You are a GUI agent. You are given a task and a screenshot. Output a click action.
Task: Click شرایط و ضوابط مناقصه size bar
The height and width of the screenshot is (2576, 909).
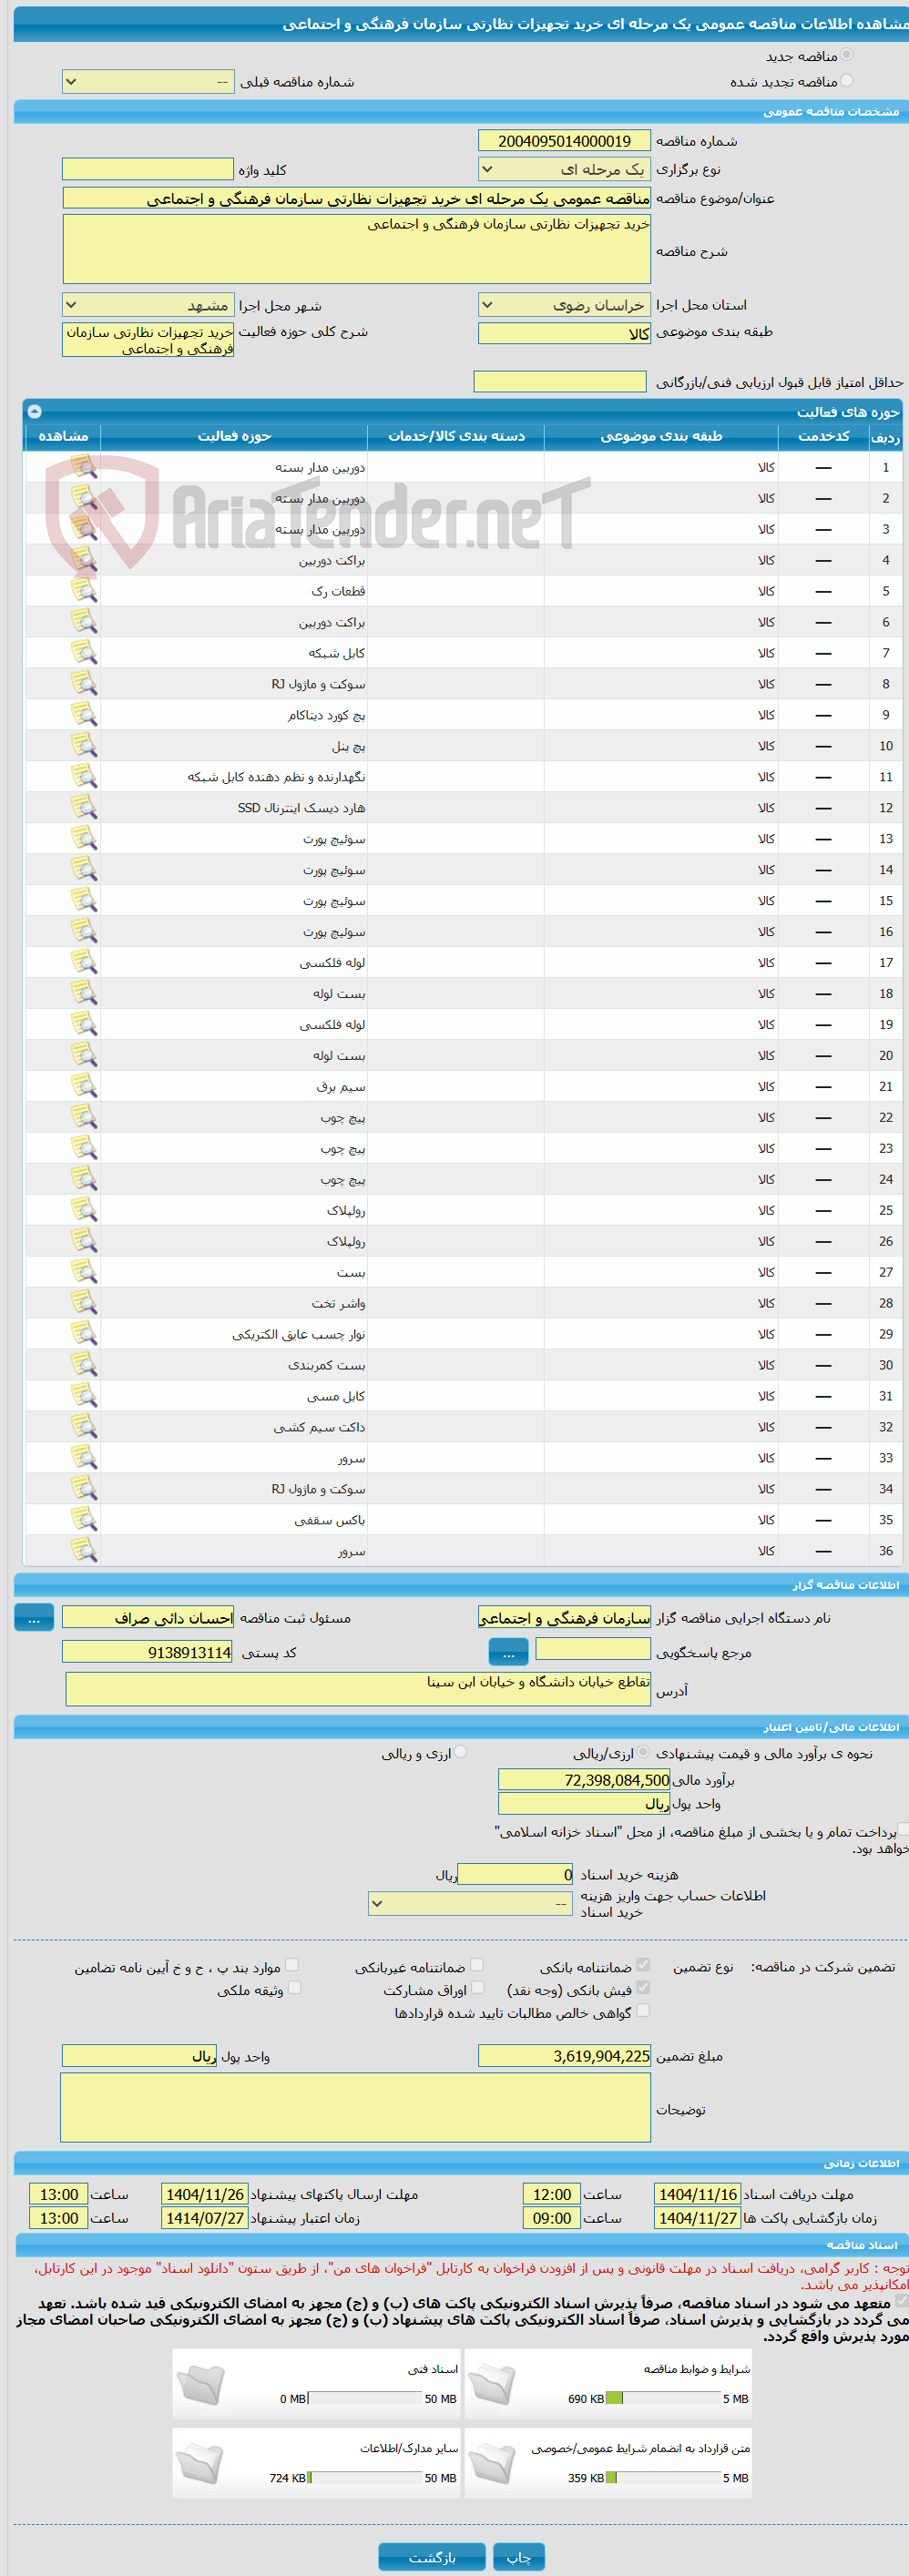pyautogui.click(x=664, y=2398)
